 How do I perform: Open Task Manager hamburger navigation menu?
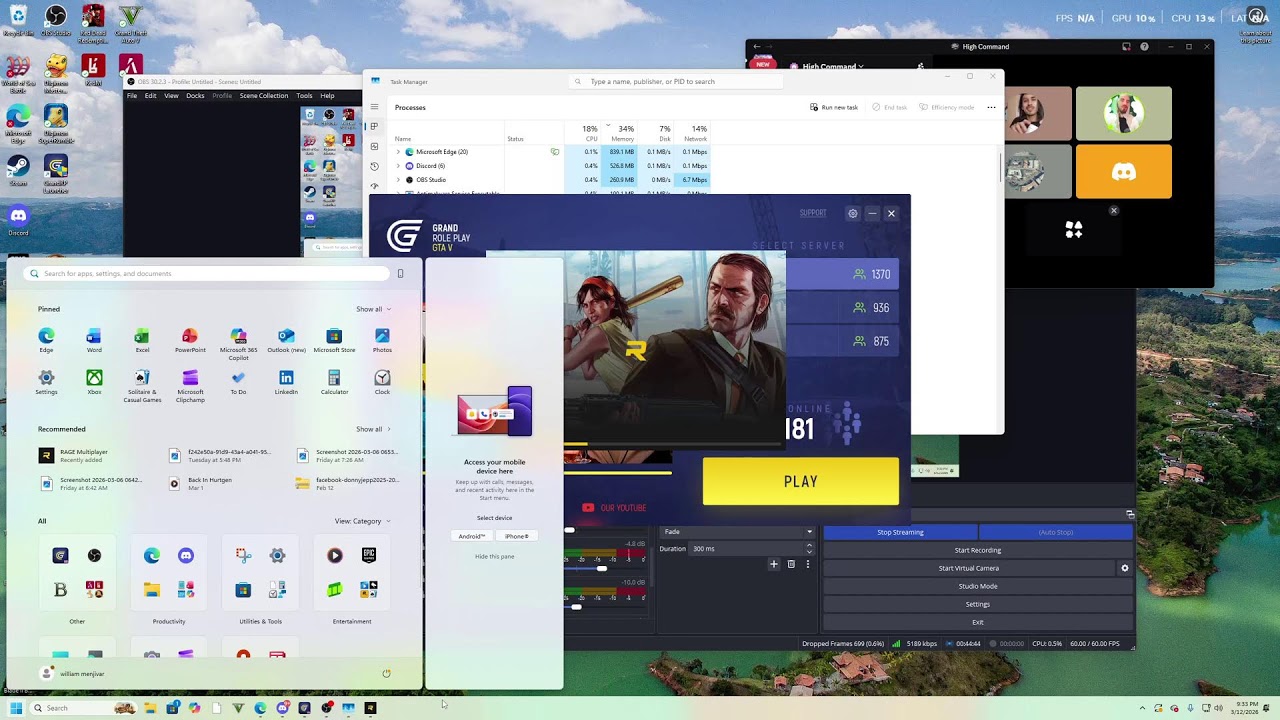pos(374,107)
